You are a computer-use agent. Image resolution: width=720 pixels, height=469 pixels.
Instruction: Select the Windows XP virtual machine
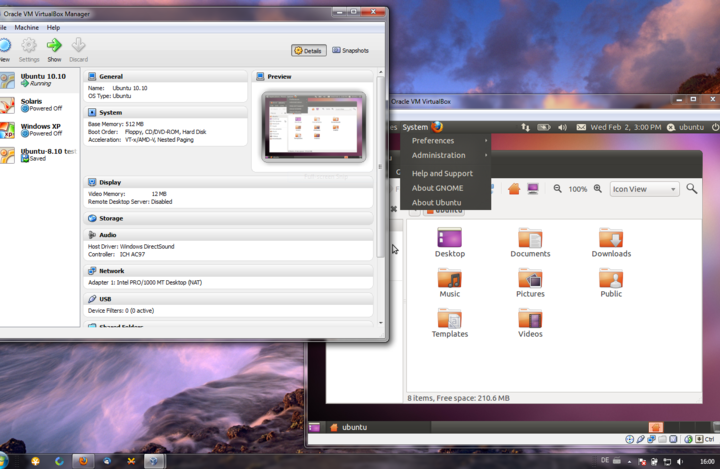39,130
